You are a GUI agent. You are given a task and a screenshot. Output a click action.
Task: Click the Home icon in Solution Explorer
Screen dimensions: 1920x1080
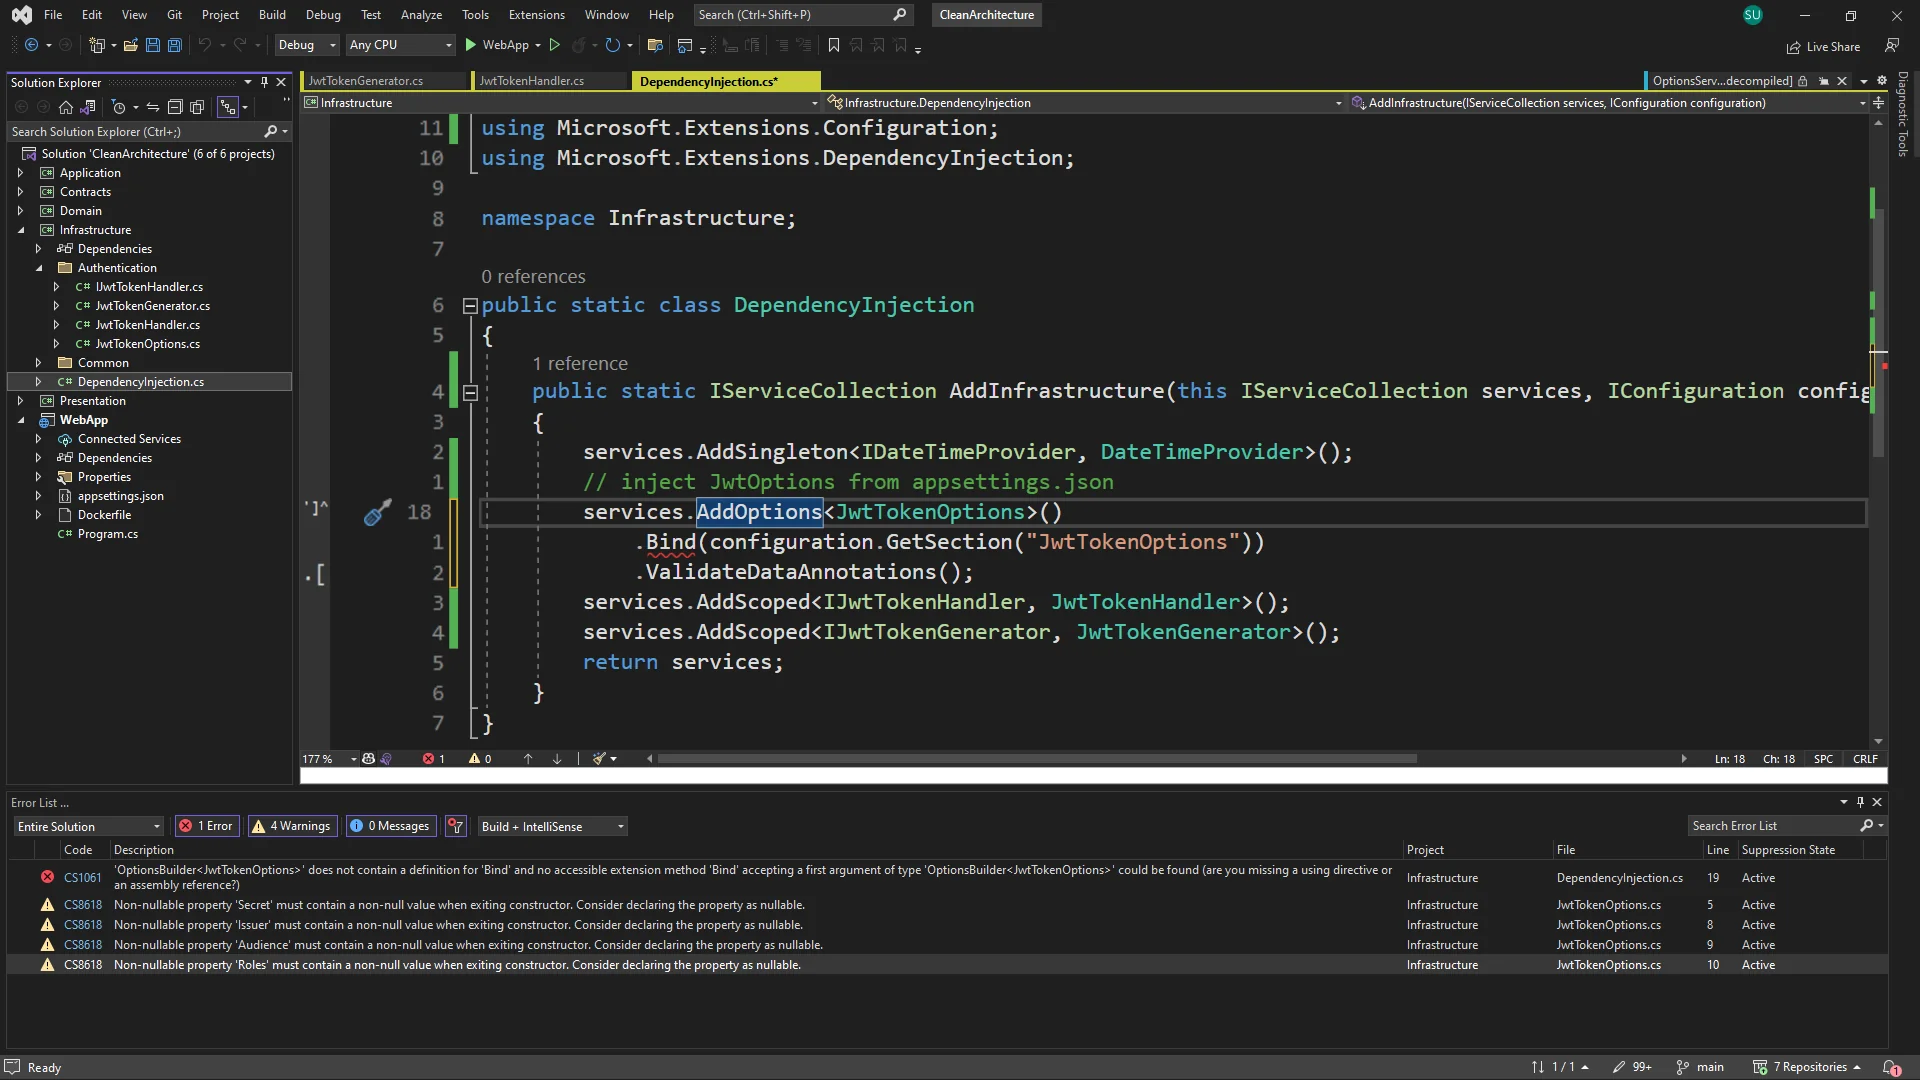click(66, 107)
